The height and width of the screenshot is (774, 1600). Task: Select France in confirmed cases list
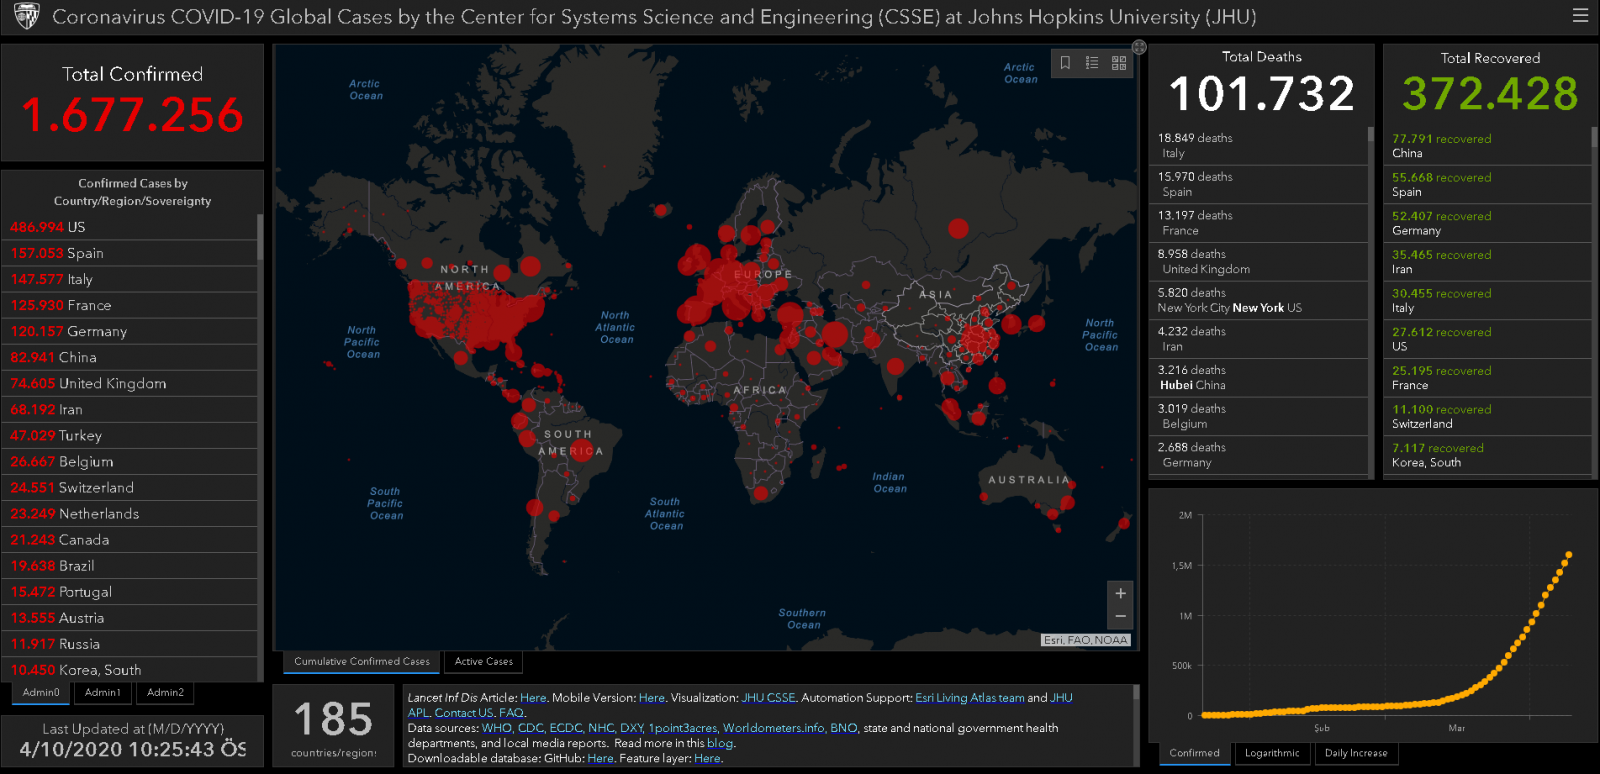click(130, 305)
